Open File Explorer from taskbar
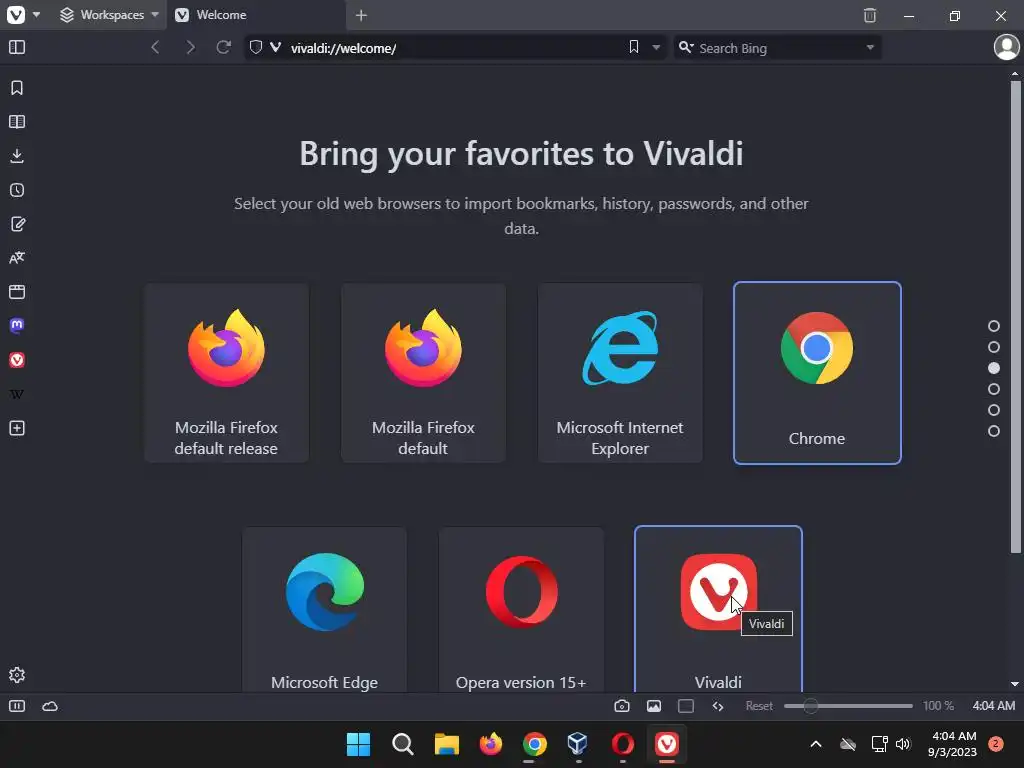1024x768 pixels. click(447, 744)
